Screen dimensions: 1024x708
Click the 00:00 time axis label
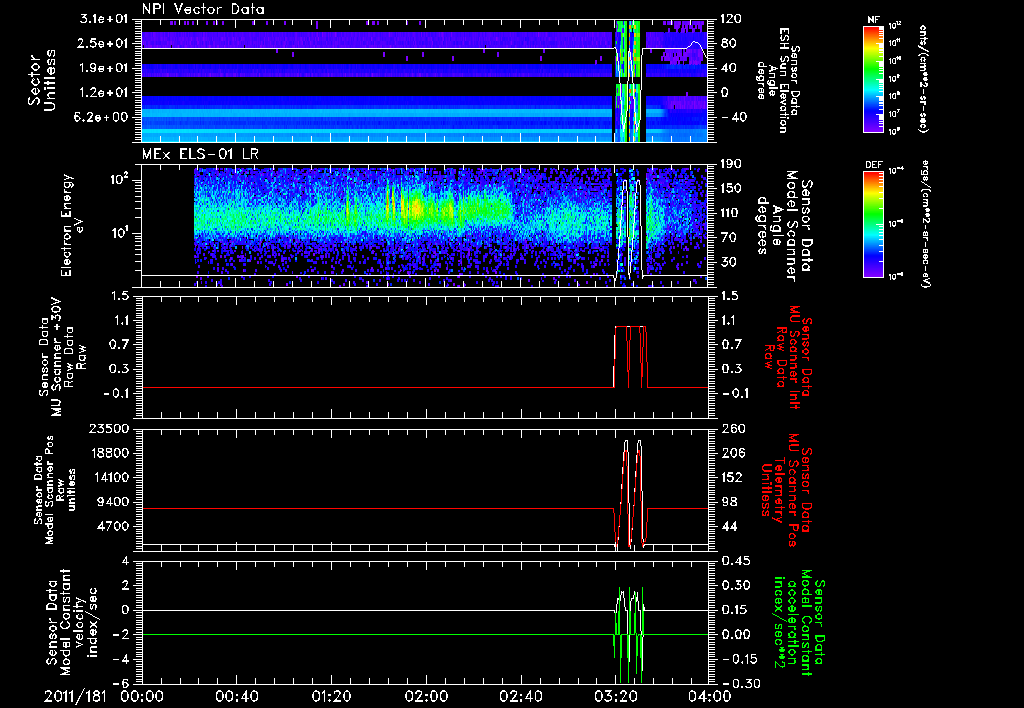coord(142,696)
